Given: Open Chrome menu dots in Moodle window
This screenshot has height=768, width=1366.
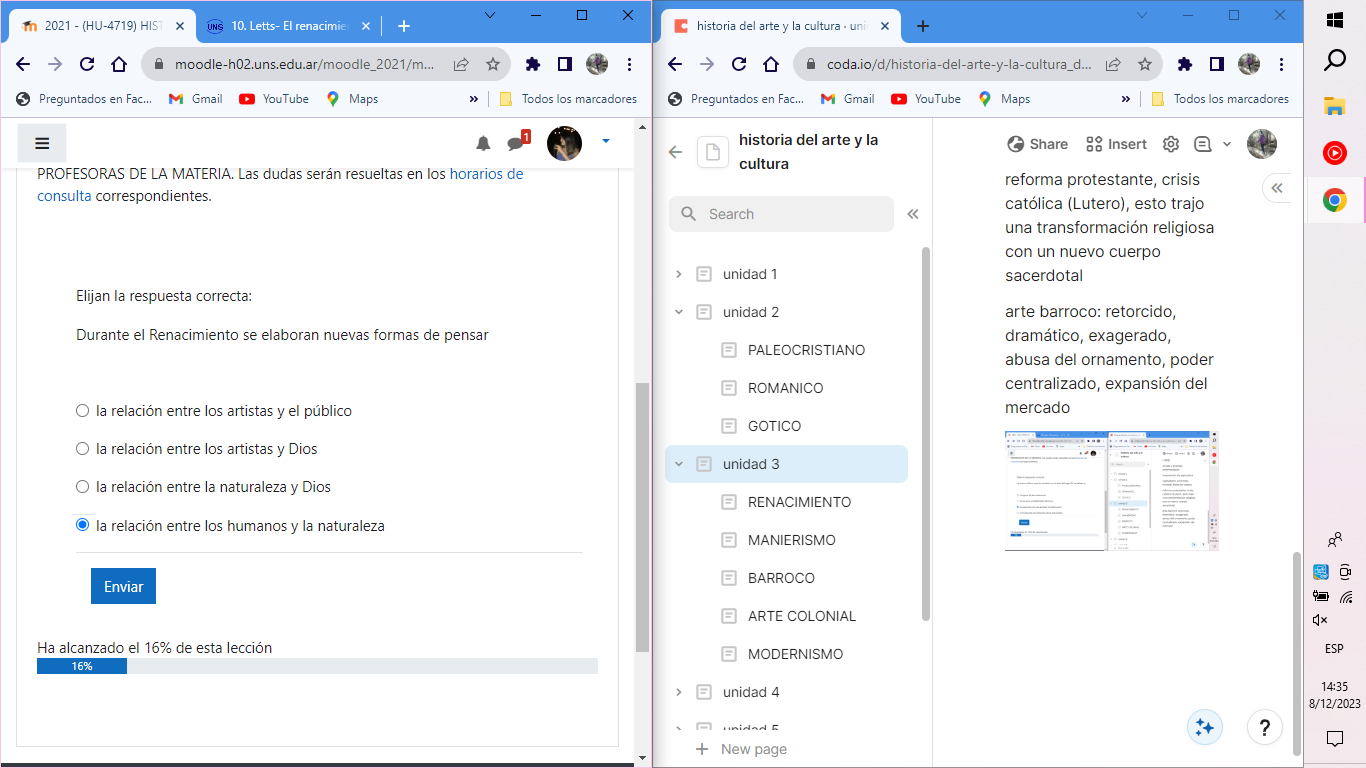Looking at the screenshot, I should [x=629, y=64].
